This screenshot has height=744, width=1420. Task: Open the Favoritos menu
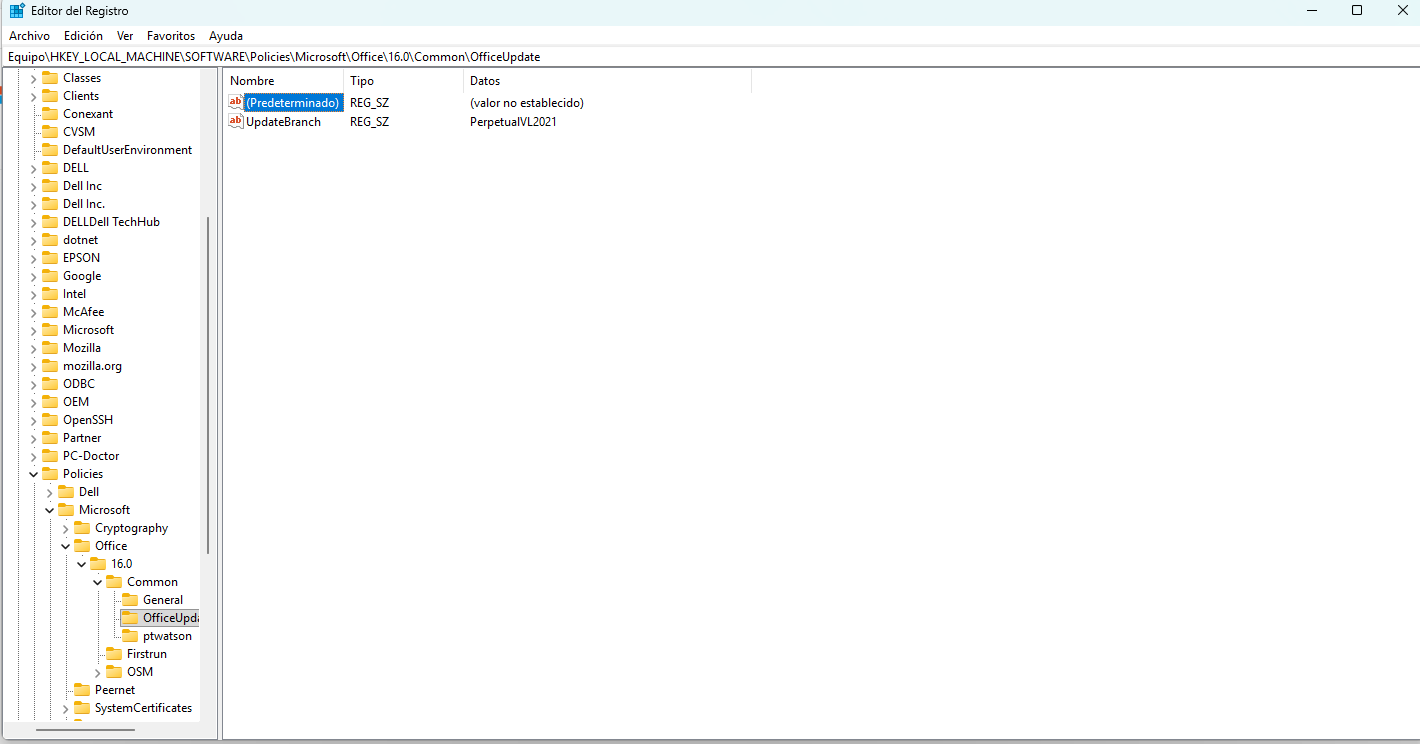[171, 35]
